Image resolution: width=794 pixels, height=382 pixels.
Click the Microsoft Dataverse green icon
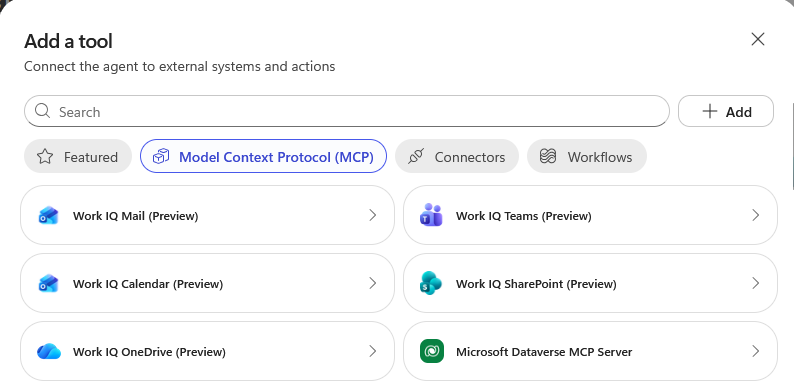coord(432,351)
